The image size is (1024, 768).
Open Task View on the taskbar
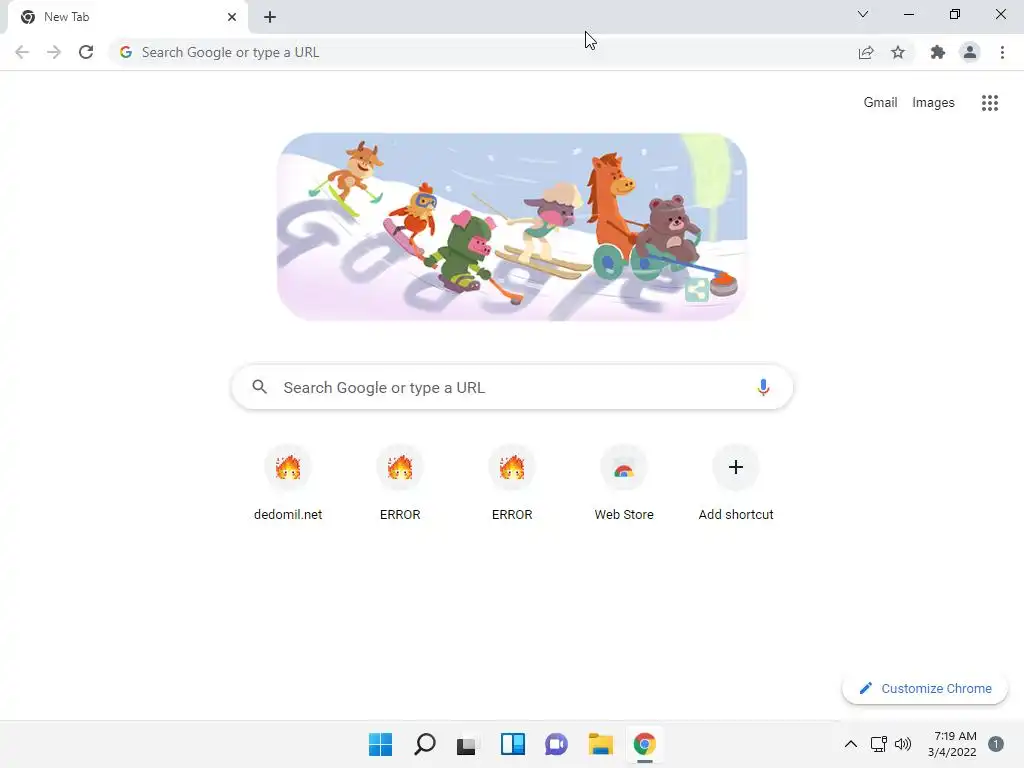(x=466, y=744)
